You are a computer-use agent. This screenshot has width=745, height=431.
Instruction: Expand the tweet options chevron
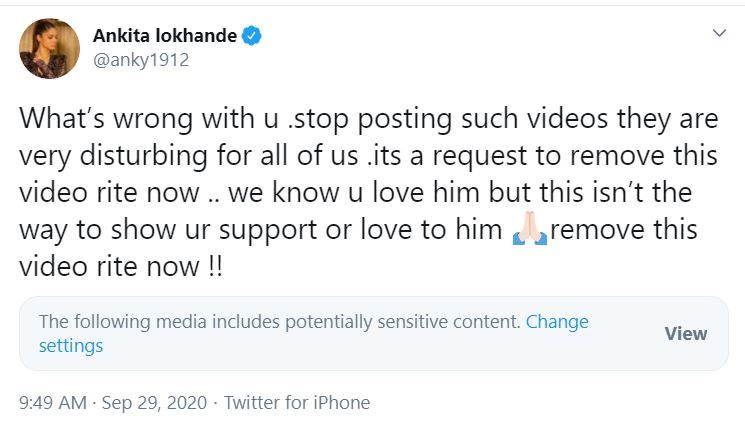(718, 35)
